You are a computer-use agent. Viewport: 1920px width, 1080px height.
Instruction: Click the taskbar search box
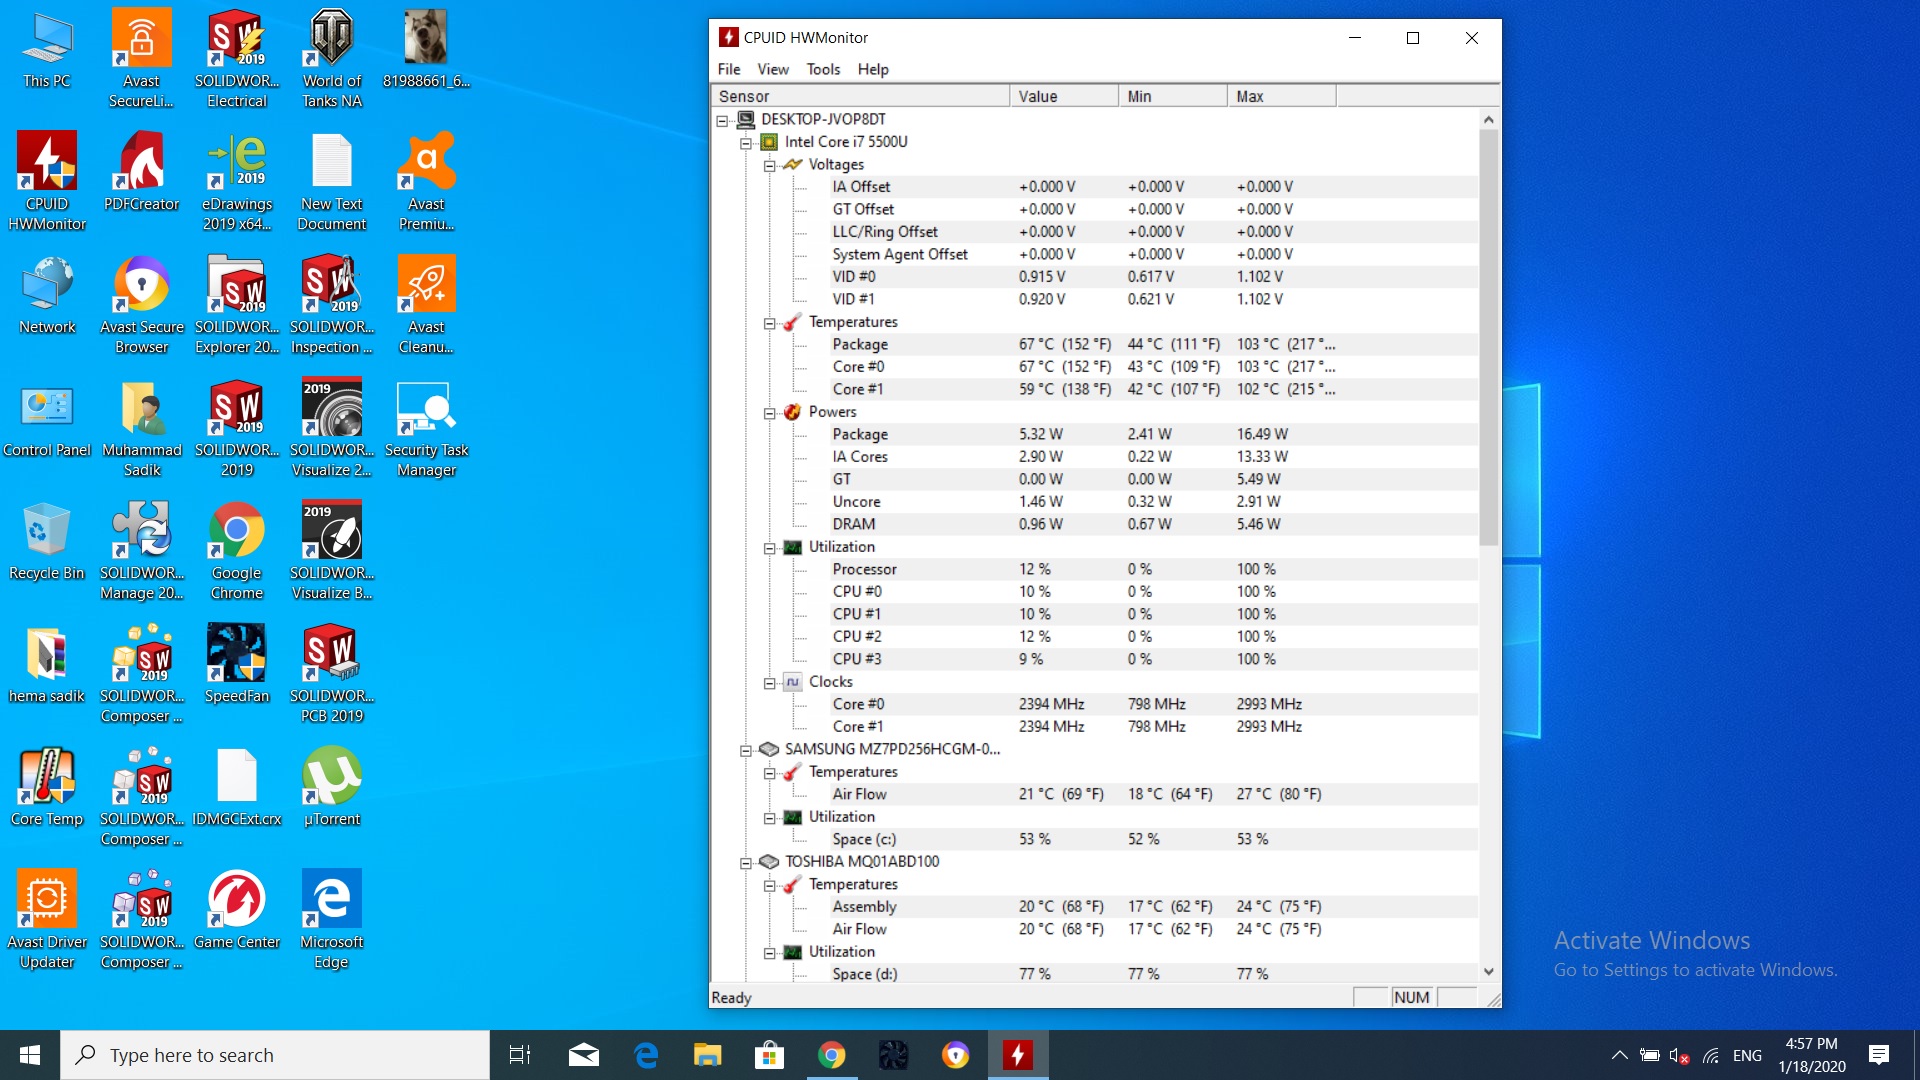pyautogui.click(x=275, y=1055)
